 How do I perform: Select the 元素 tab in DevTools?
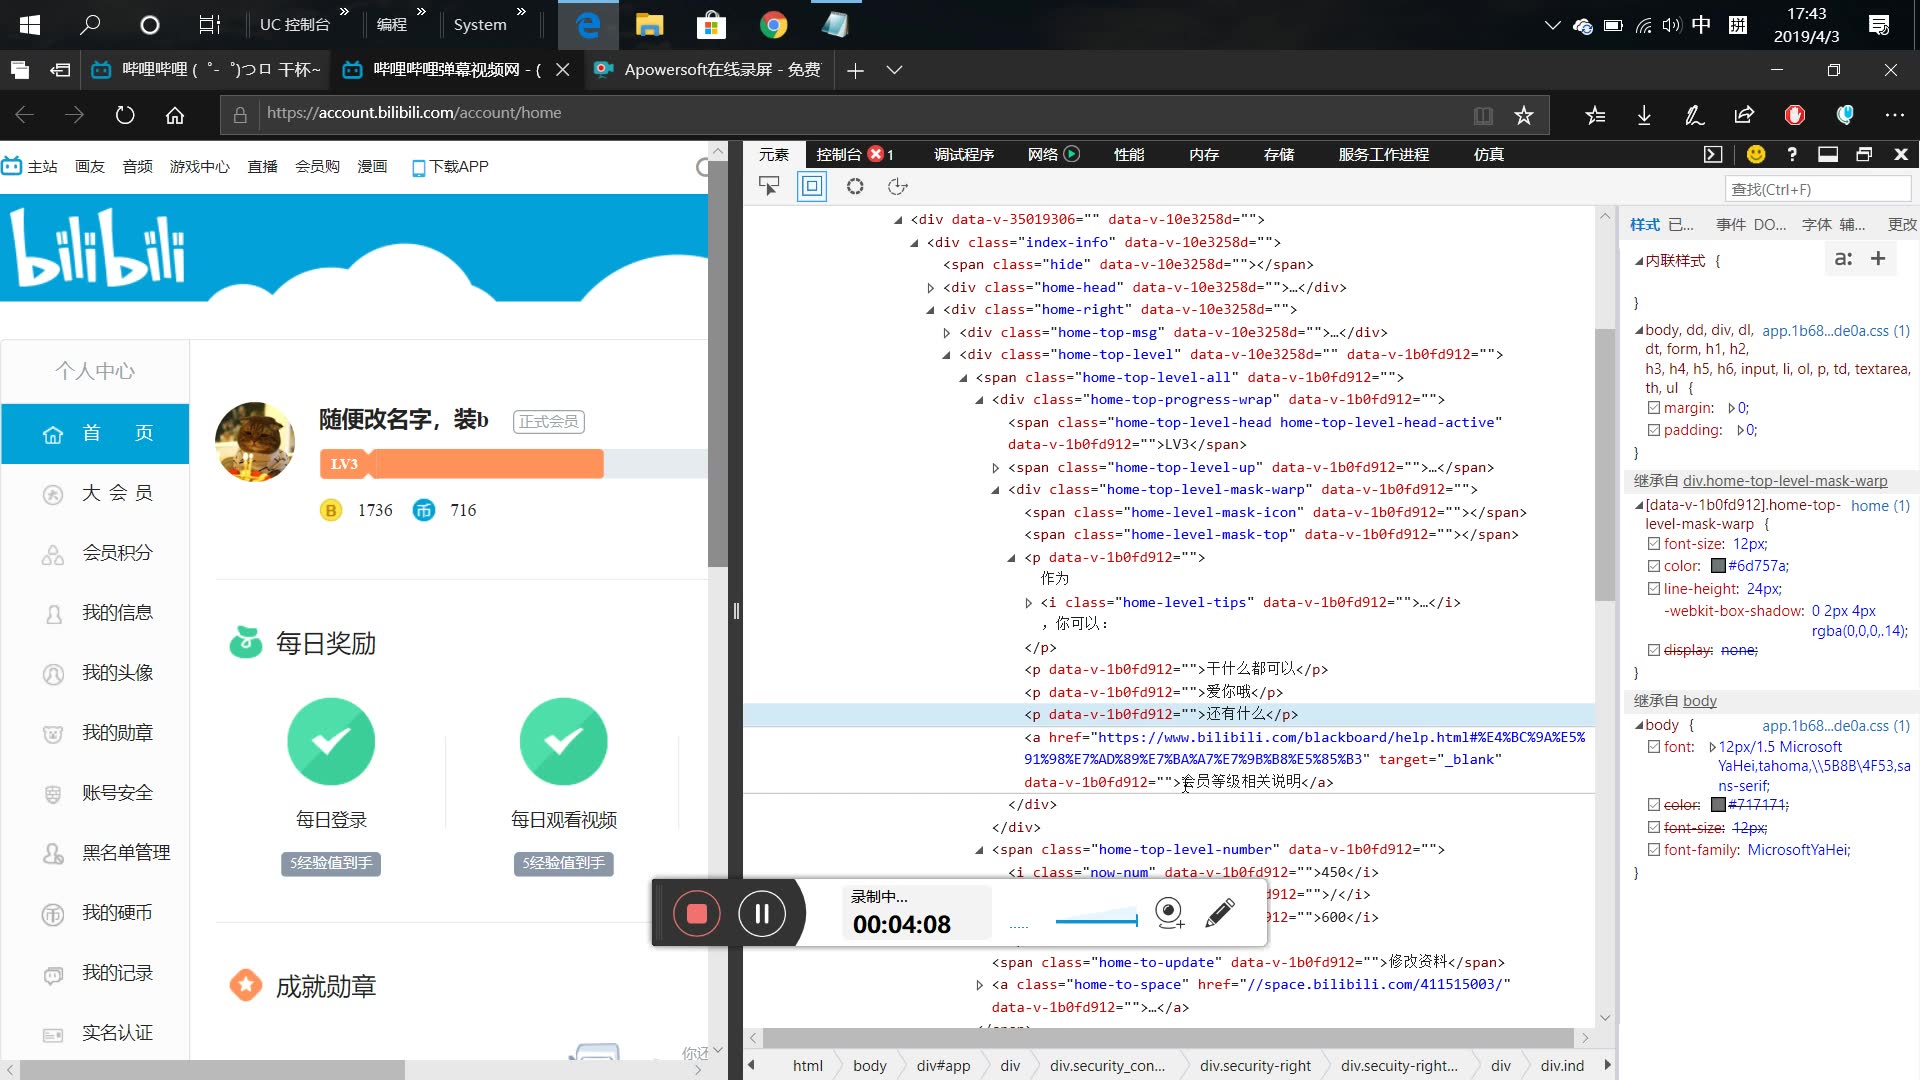[x=775, y=154]
